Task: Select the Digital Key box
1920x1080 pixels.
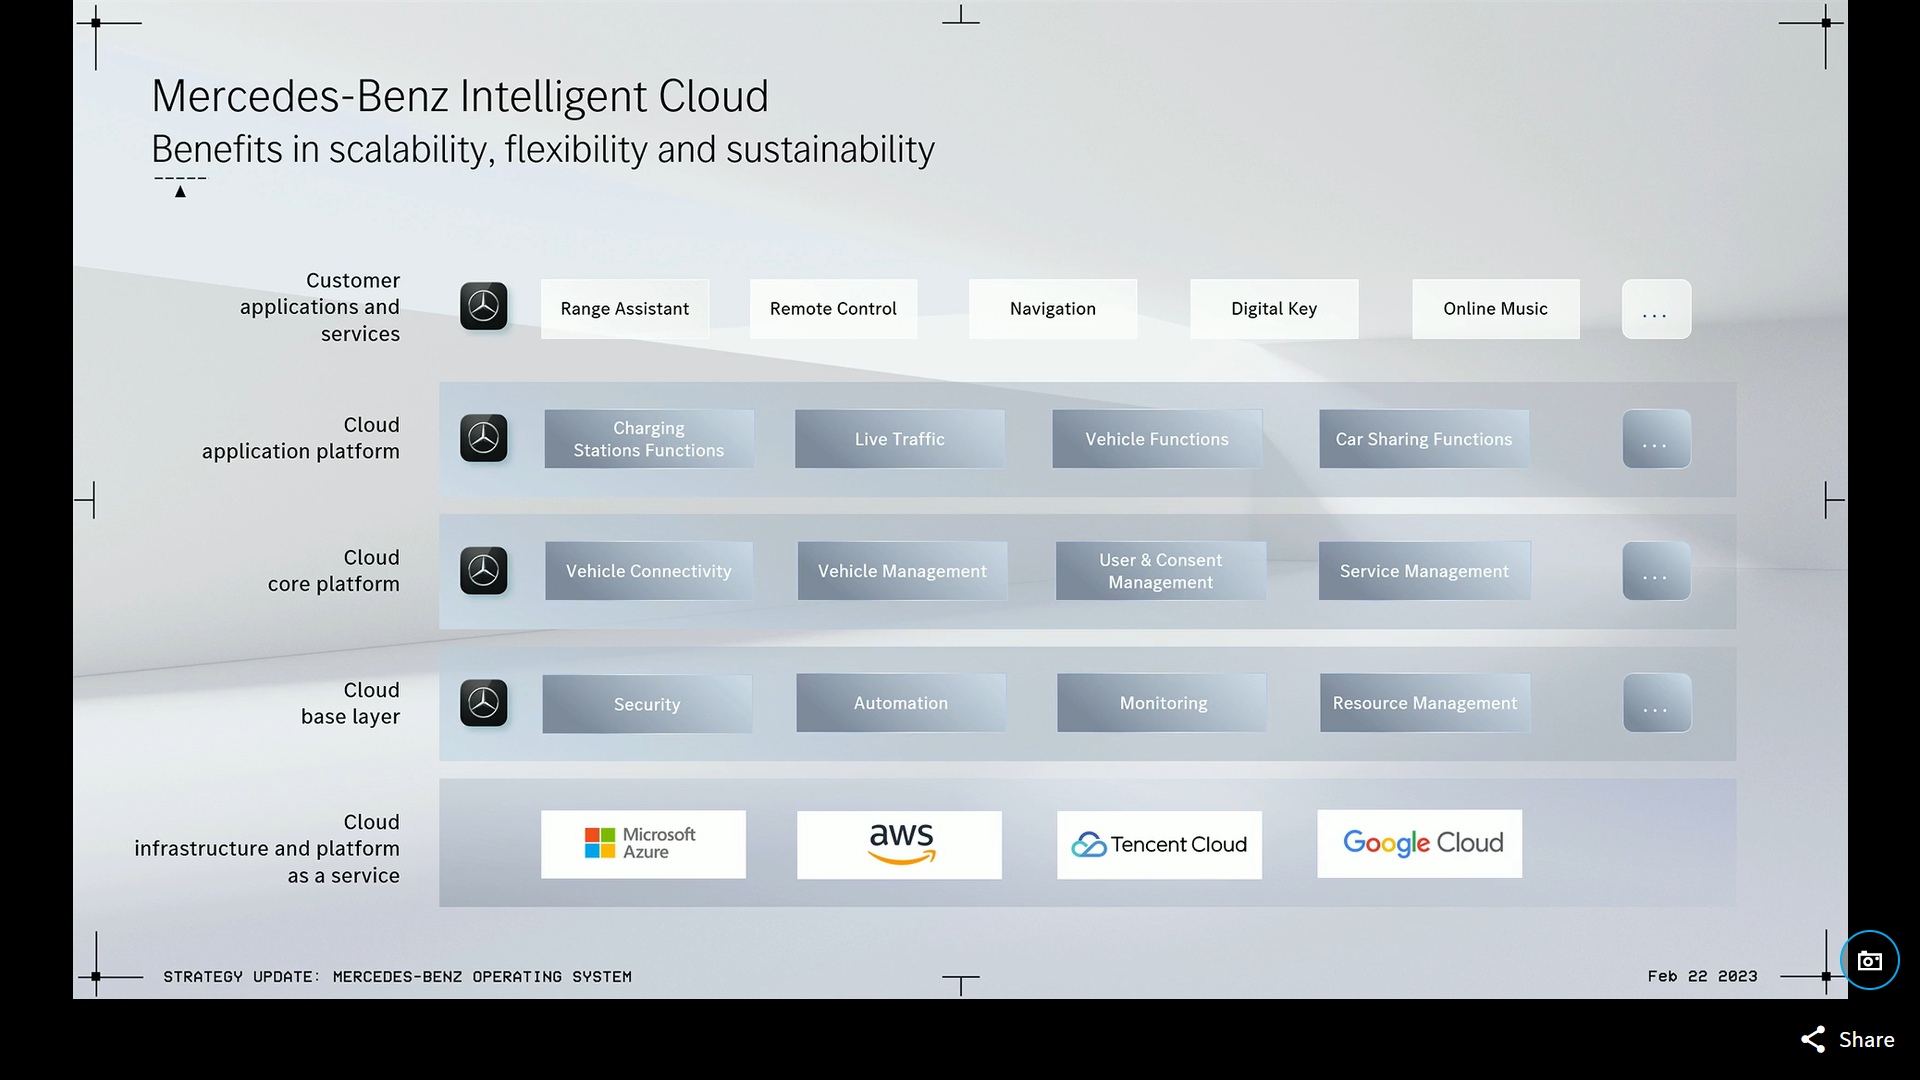Action: [1274, 309]
